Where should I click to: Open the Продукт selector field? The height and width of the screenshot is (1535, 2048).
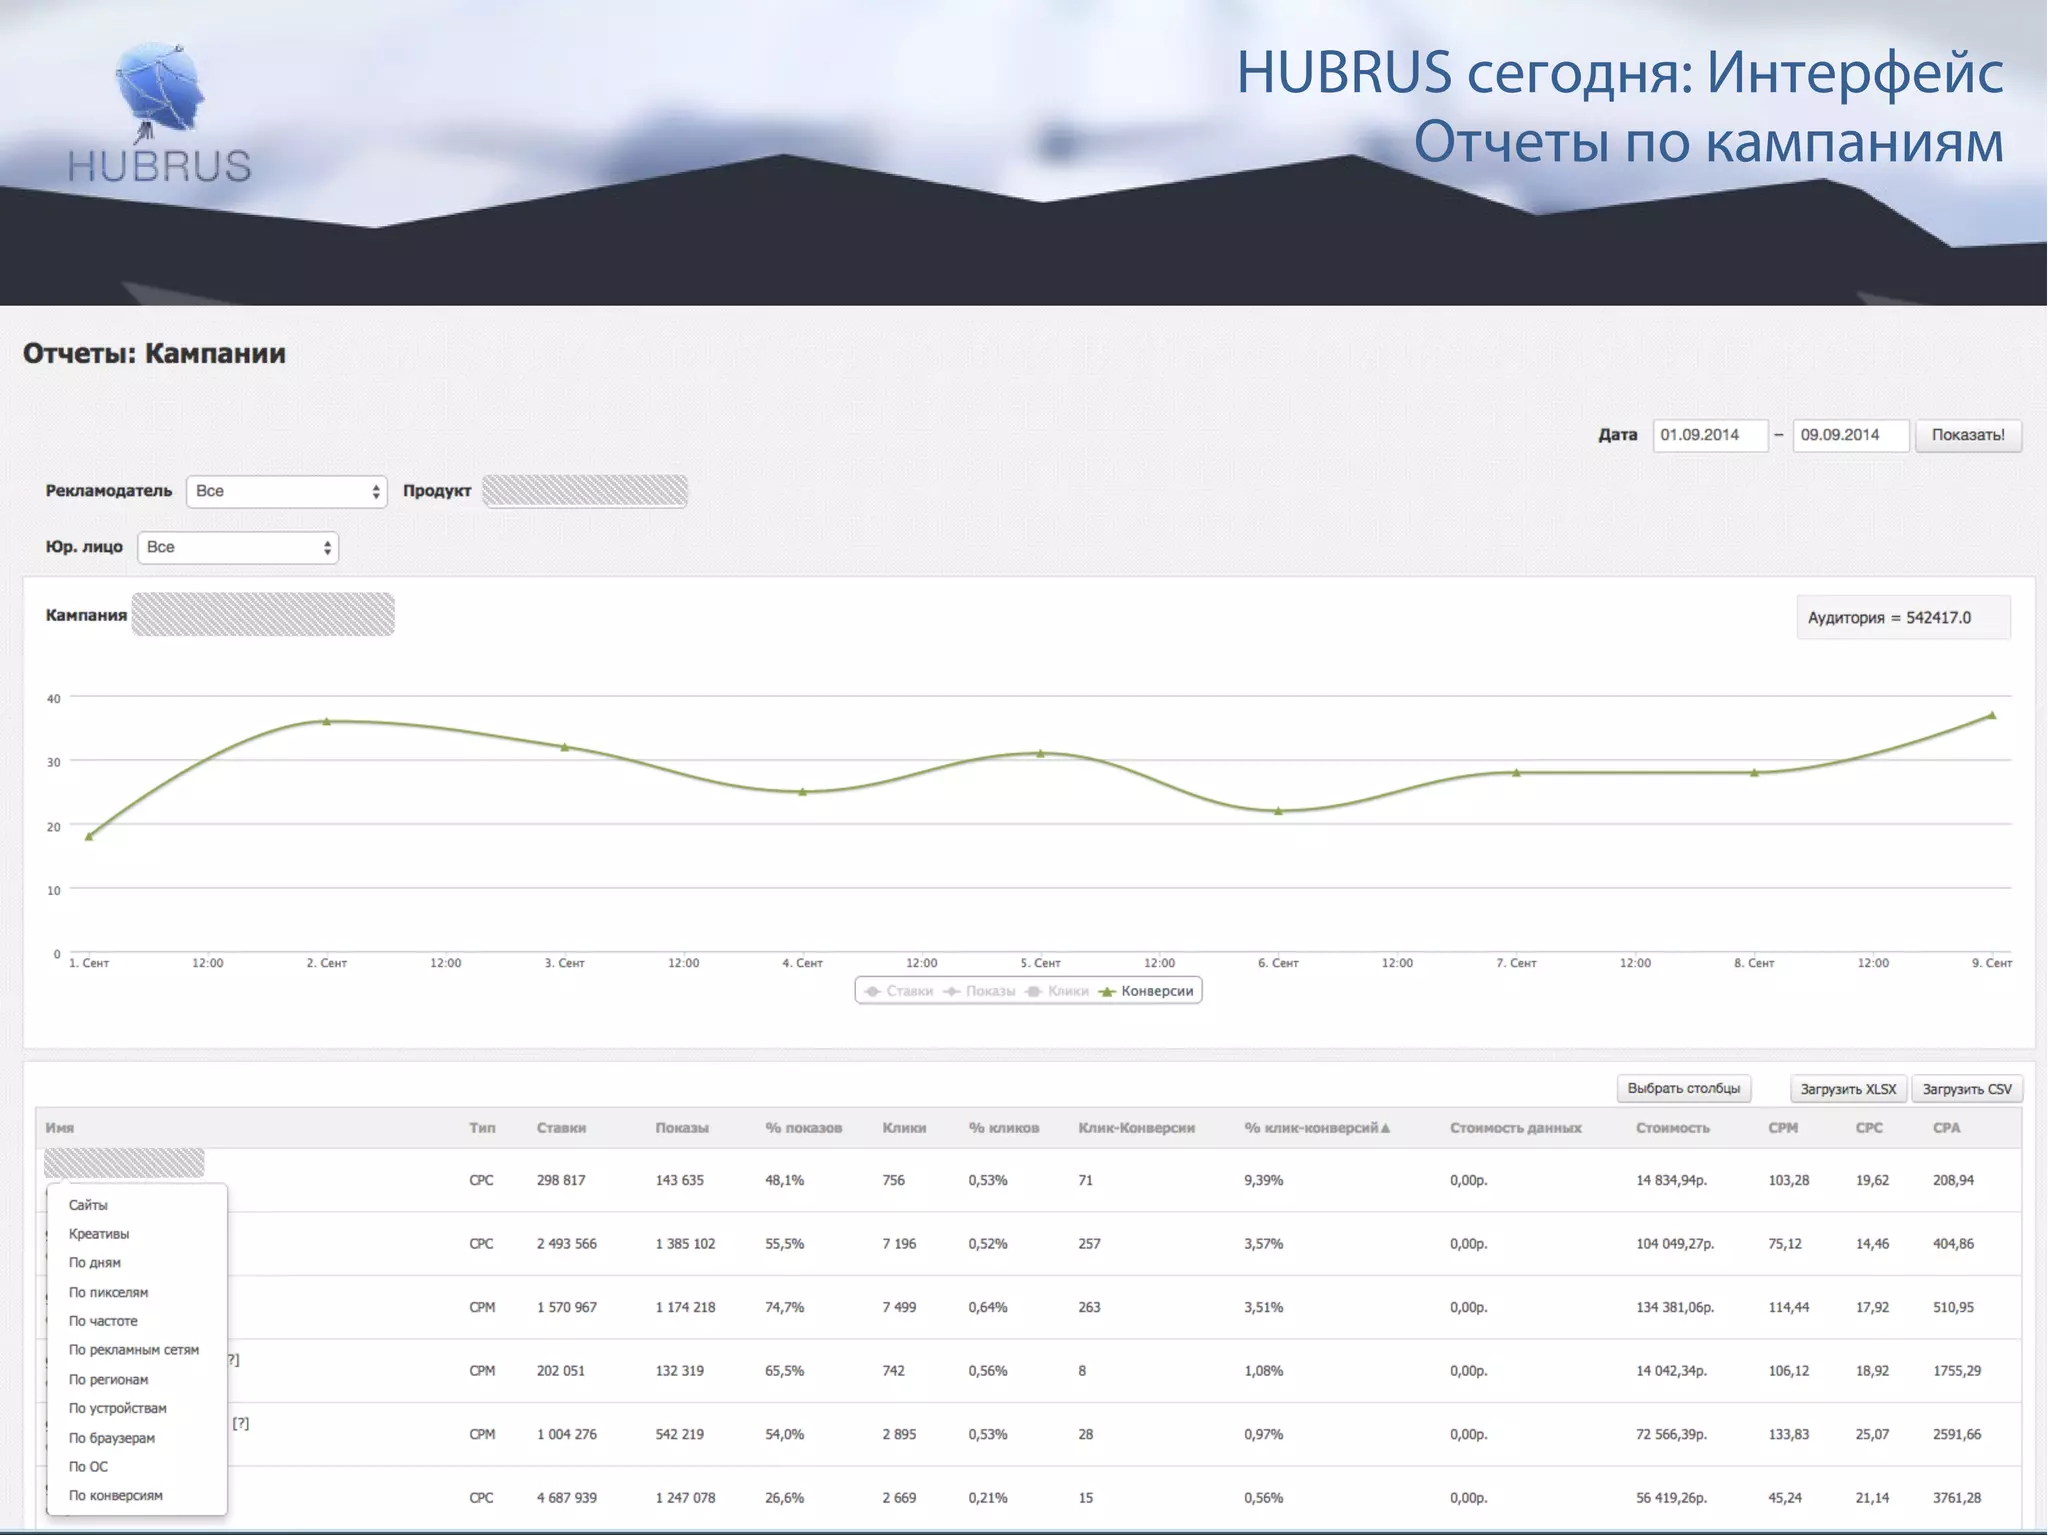pos(585,491)
